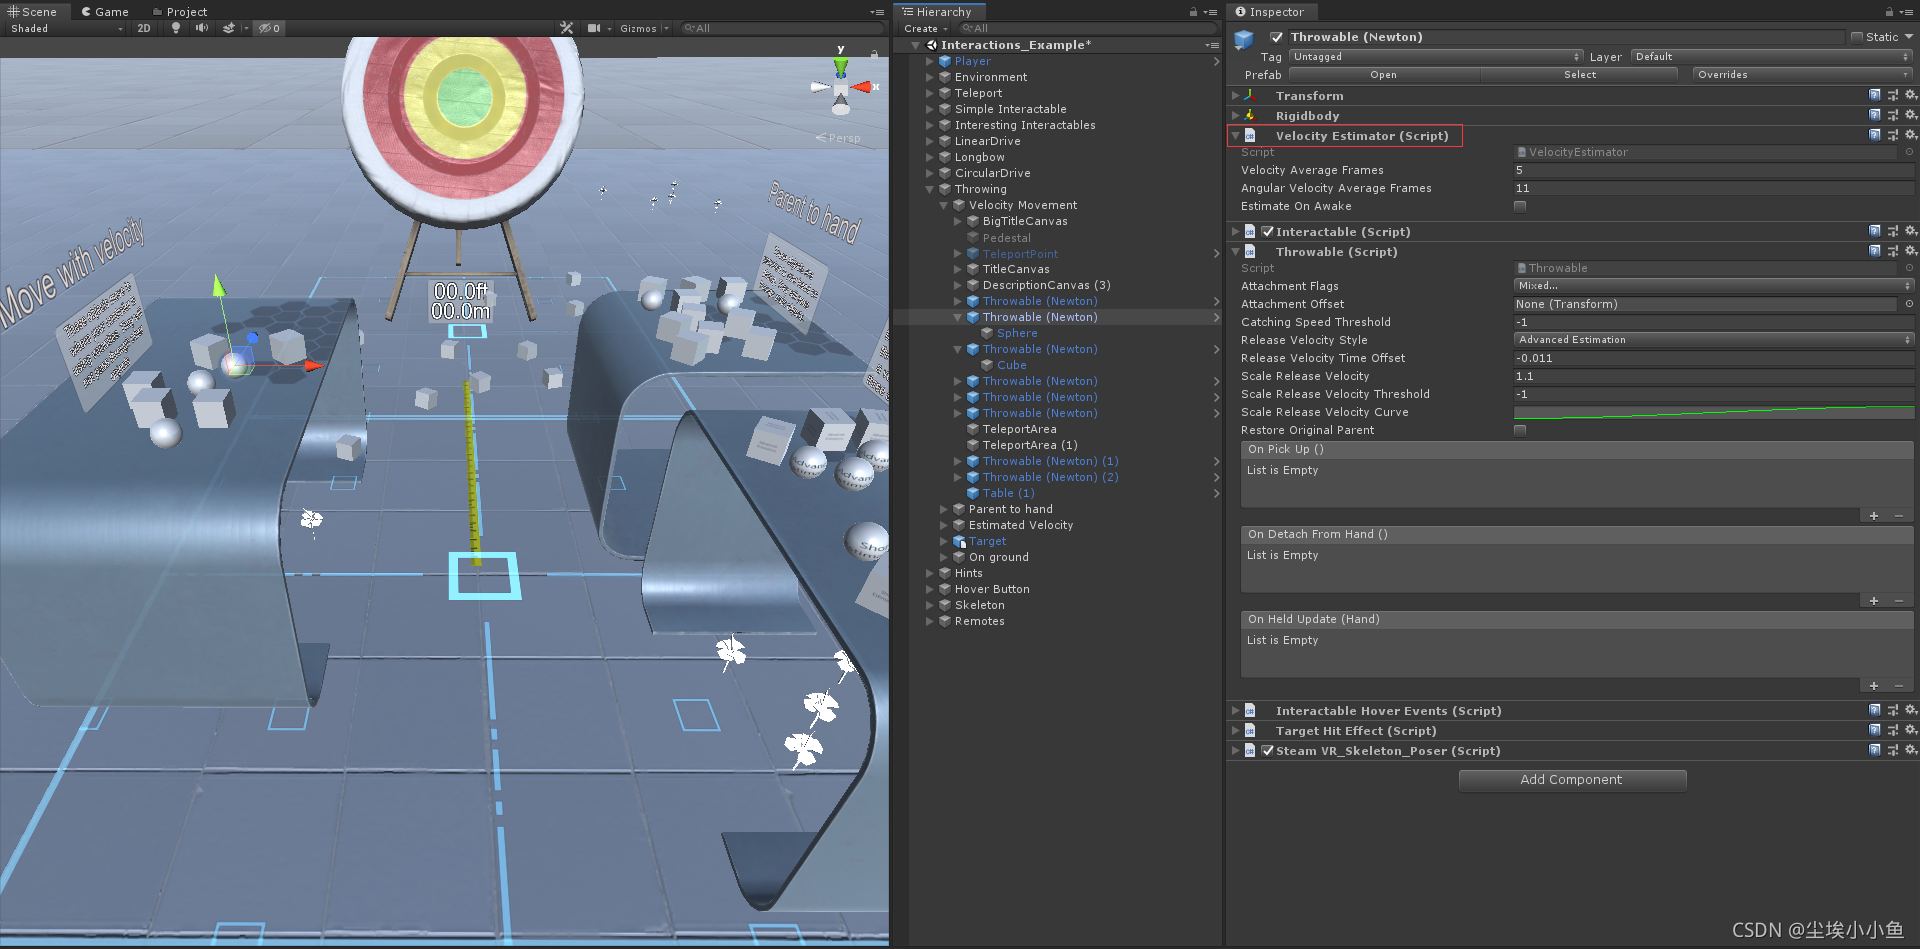Select Longbow in Hierarchy
The height and width of the screenshot is (949, 1920).
[979, 157]
